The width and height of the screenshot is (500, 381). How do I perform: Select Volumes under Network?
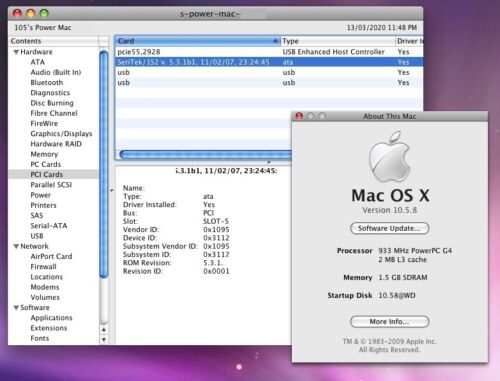tap(45, 297)
